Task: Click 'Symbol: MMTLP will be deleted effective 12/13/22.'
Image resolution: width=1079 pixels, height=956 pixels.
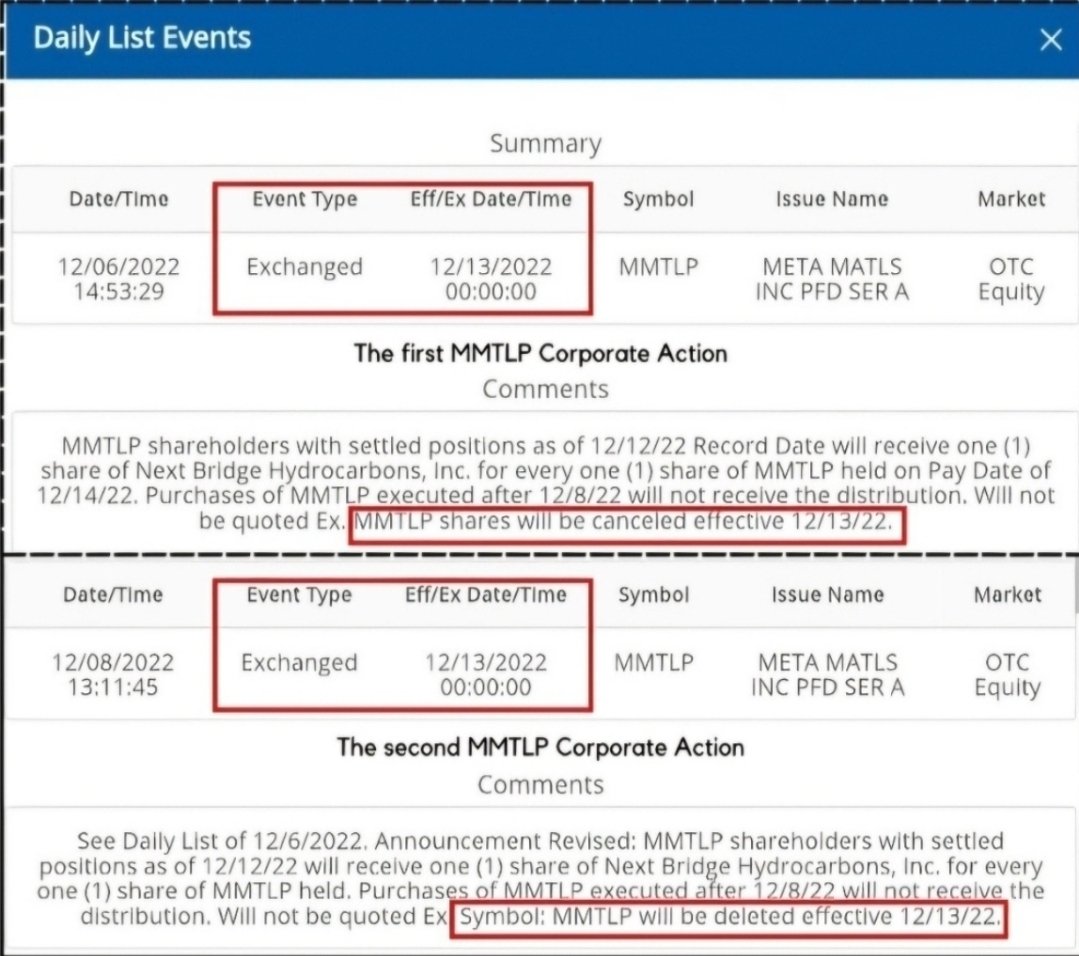Action: coord(729,917)
